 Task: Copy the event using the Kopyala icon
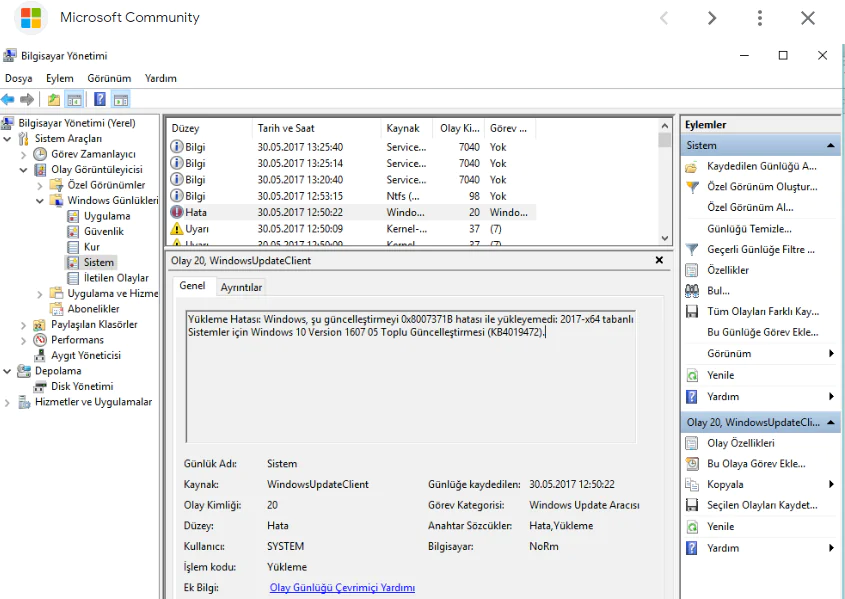click(x=691, y=484)
